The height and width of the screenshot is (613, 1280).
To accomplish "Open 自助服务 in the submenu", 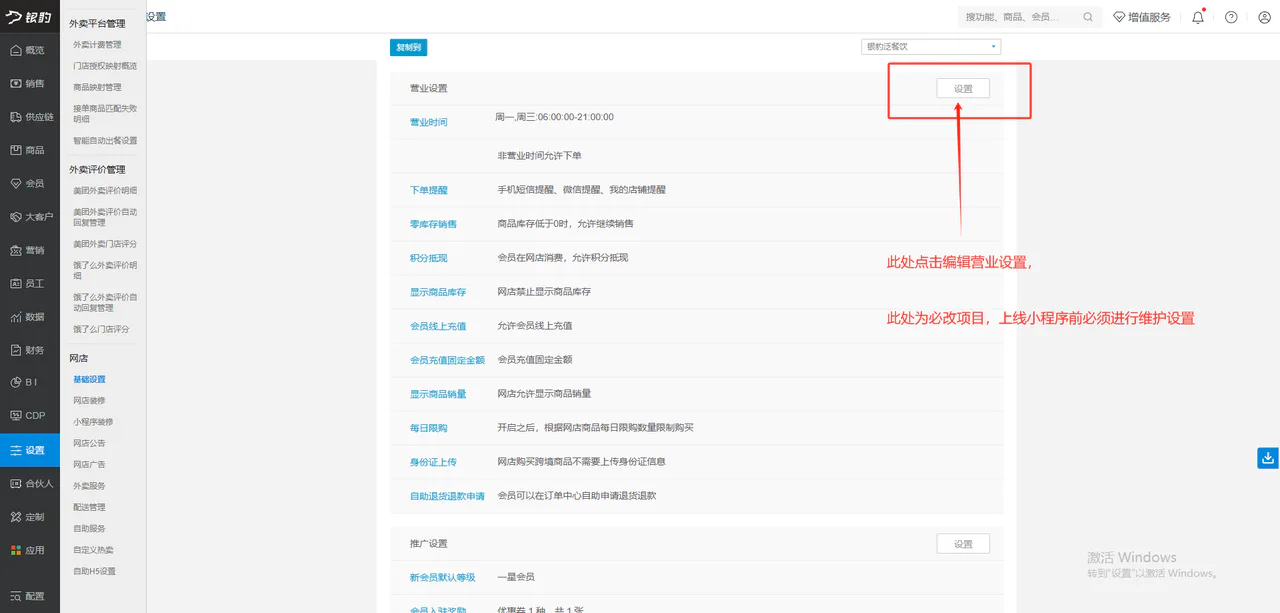I will click(x=89, y=529).
